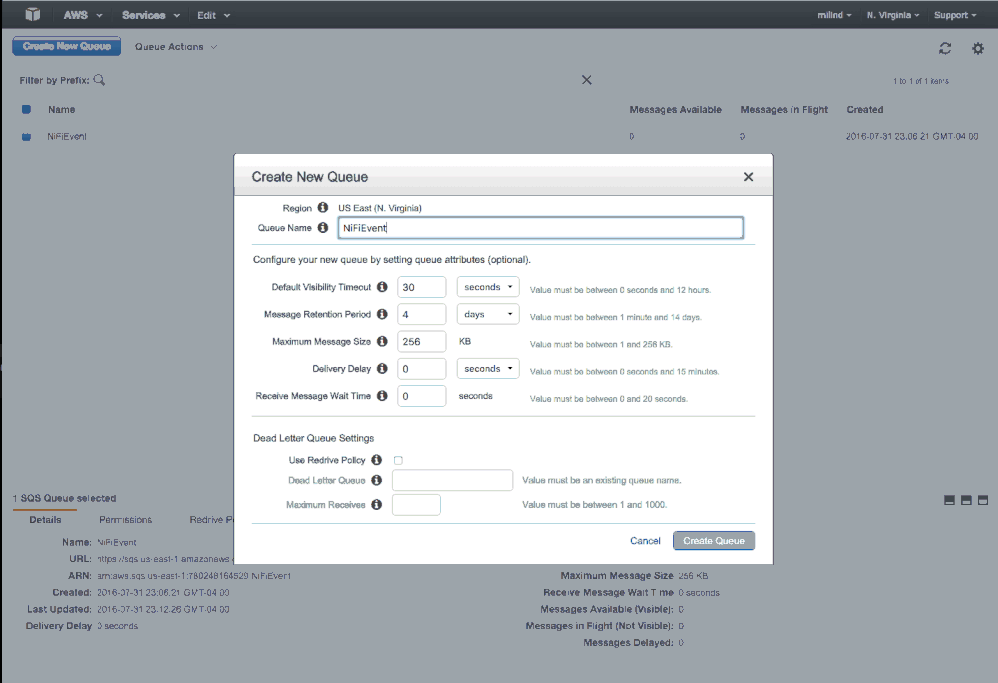The height and width of the screenshot is (683, 998).
Task: Click the Create Queue button
Action: tap(713, 540)
